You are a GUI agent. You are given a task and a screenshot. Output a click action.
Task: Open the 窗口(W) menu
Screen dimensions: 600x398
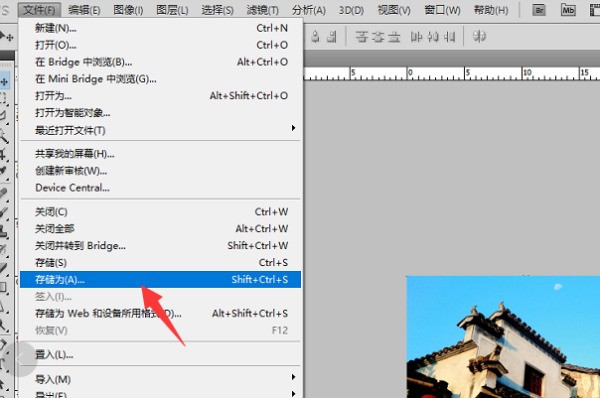click(x=442, y=10)
